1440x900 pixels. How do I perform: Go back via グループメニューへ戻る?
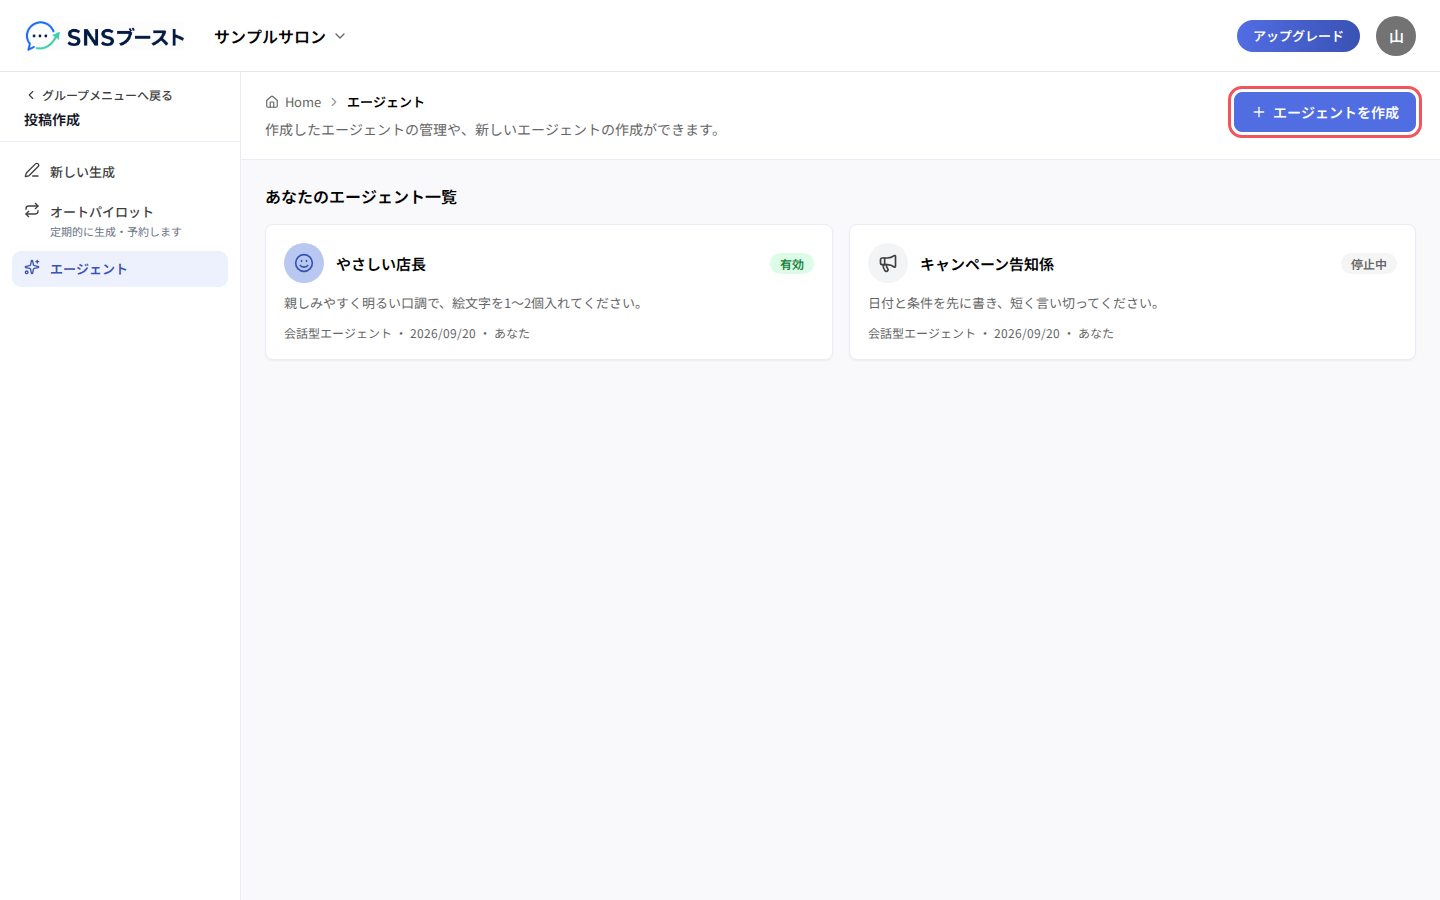coord(99,95)
